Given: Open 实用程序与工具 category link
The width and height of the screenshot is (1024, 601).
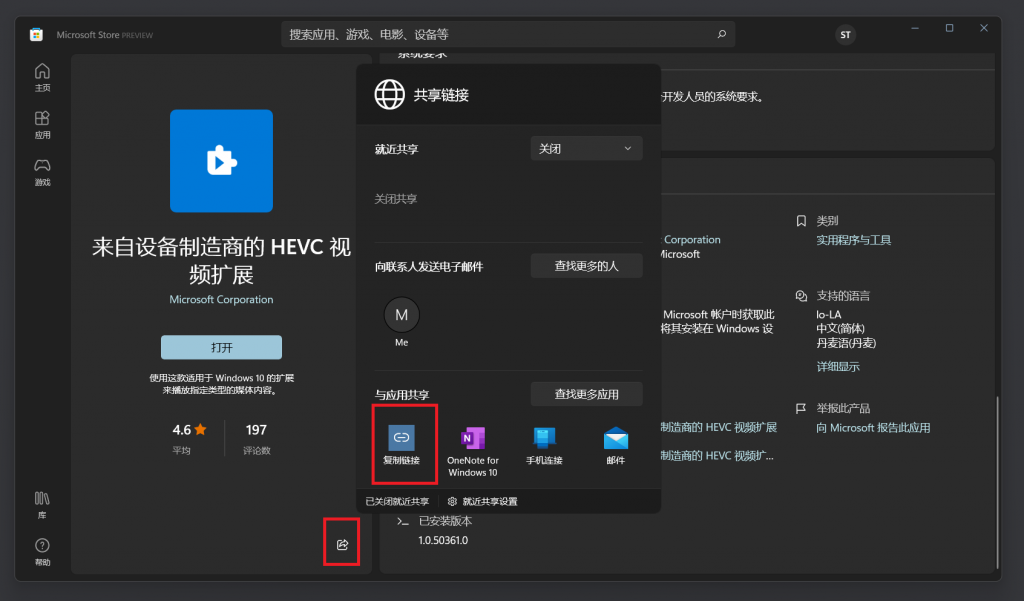Looking at the screenshot, I should pos(854,240).
